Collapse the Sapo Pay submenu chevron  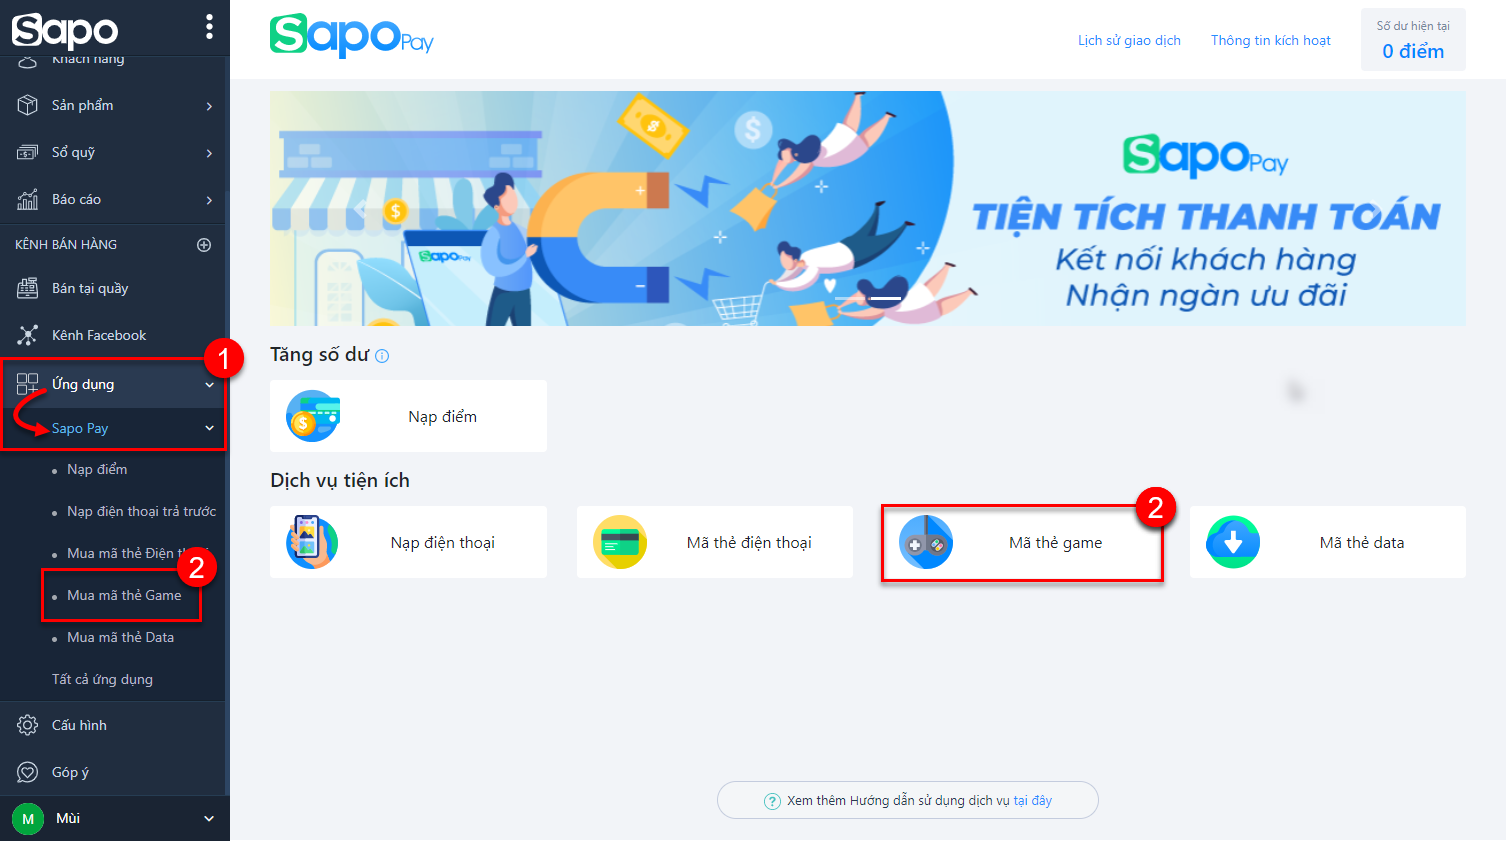tap(209, 428)
